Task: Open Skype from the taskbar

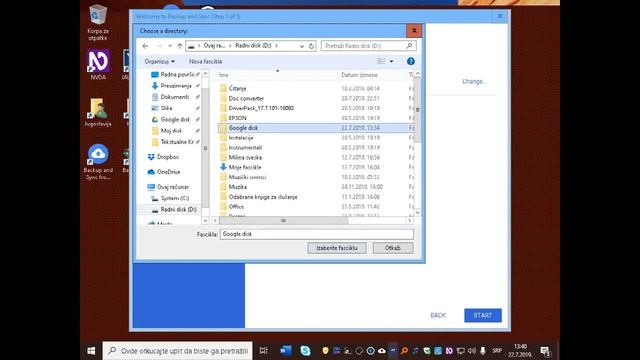Action: (x=305, y=351)
